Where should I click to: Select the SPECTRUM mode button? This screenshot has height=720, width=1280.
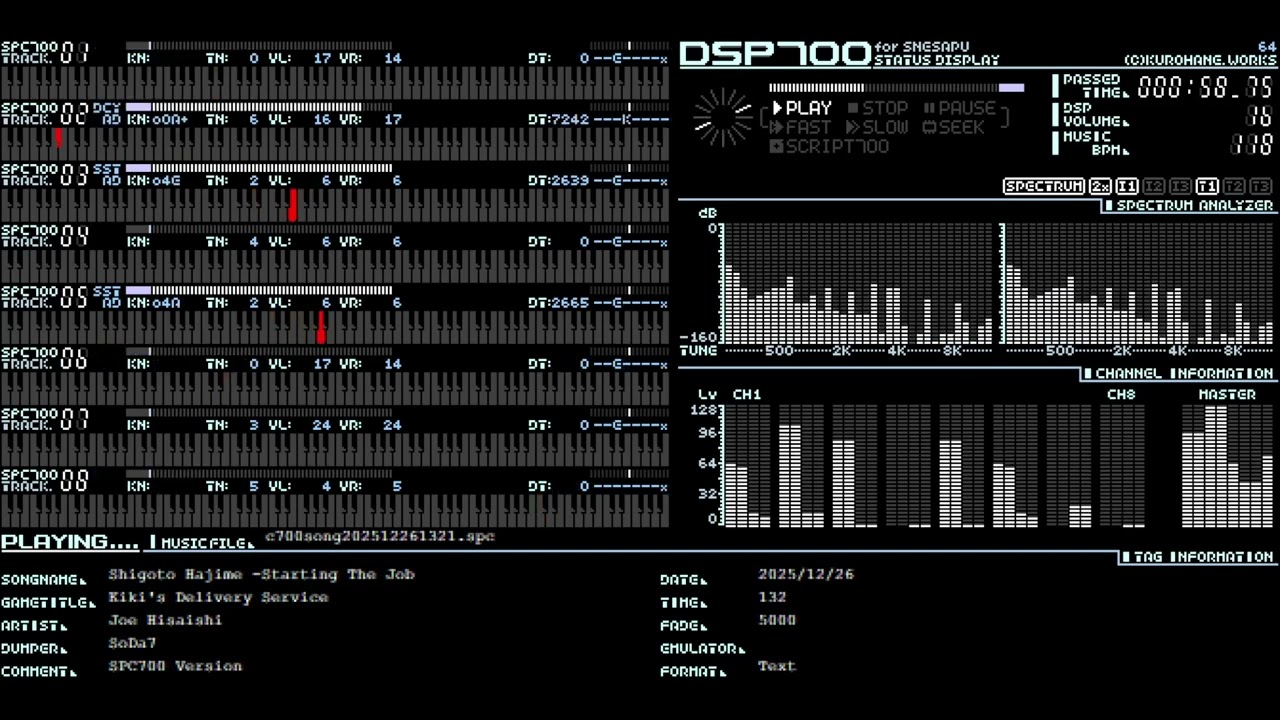pos(1044,186)
